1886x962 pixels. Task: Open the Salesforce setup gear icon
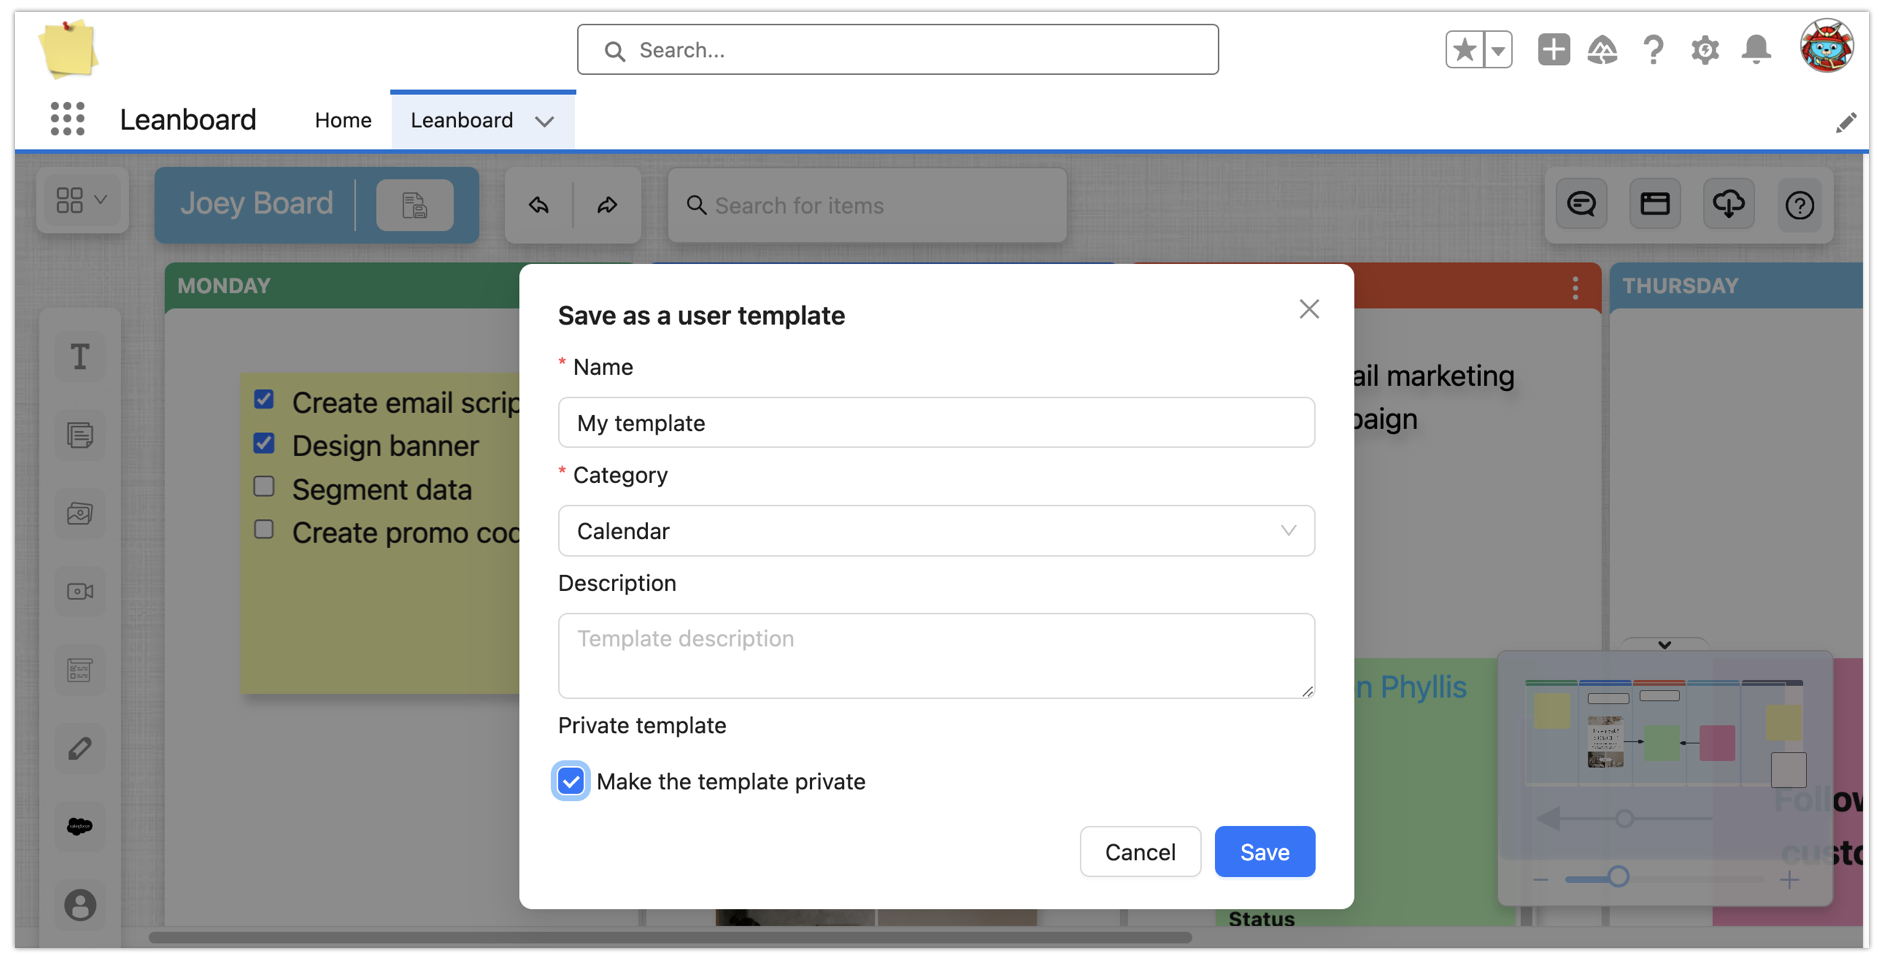pos(1704,49)
